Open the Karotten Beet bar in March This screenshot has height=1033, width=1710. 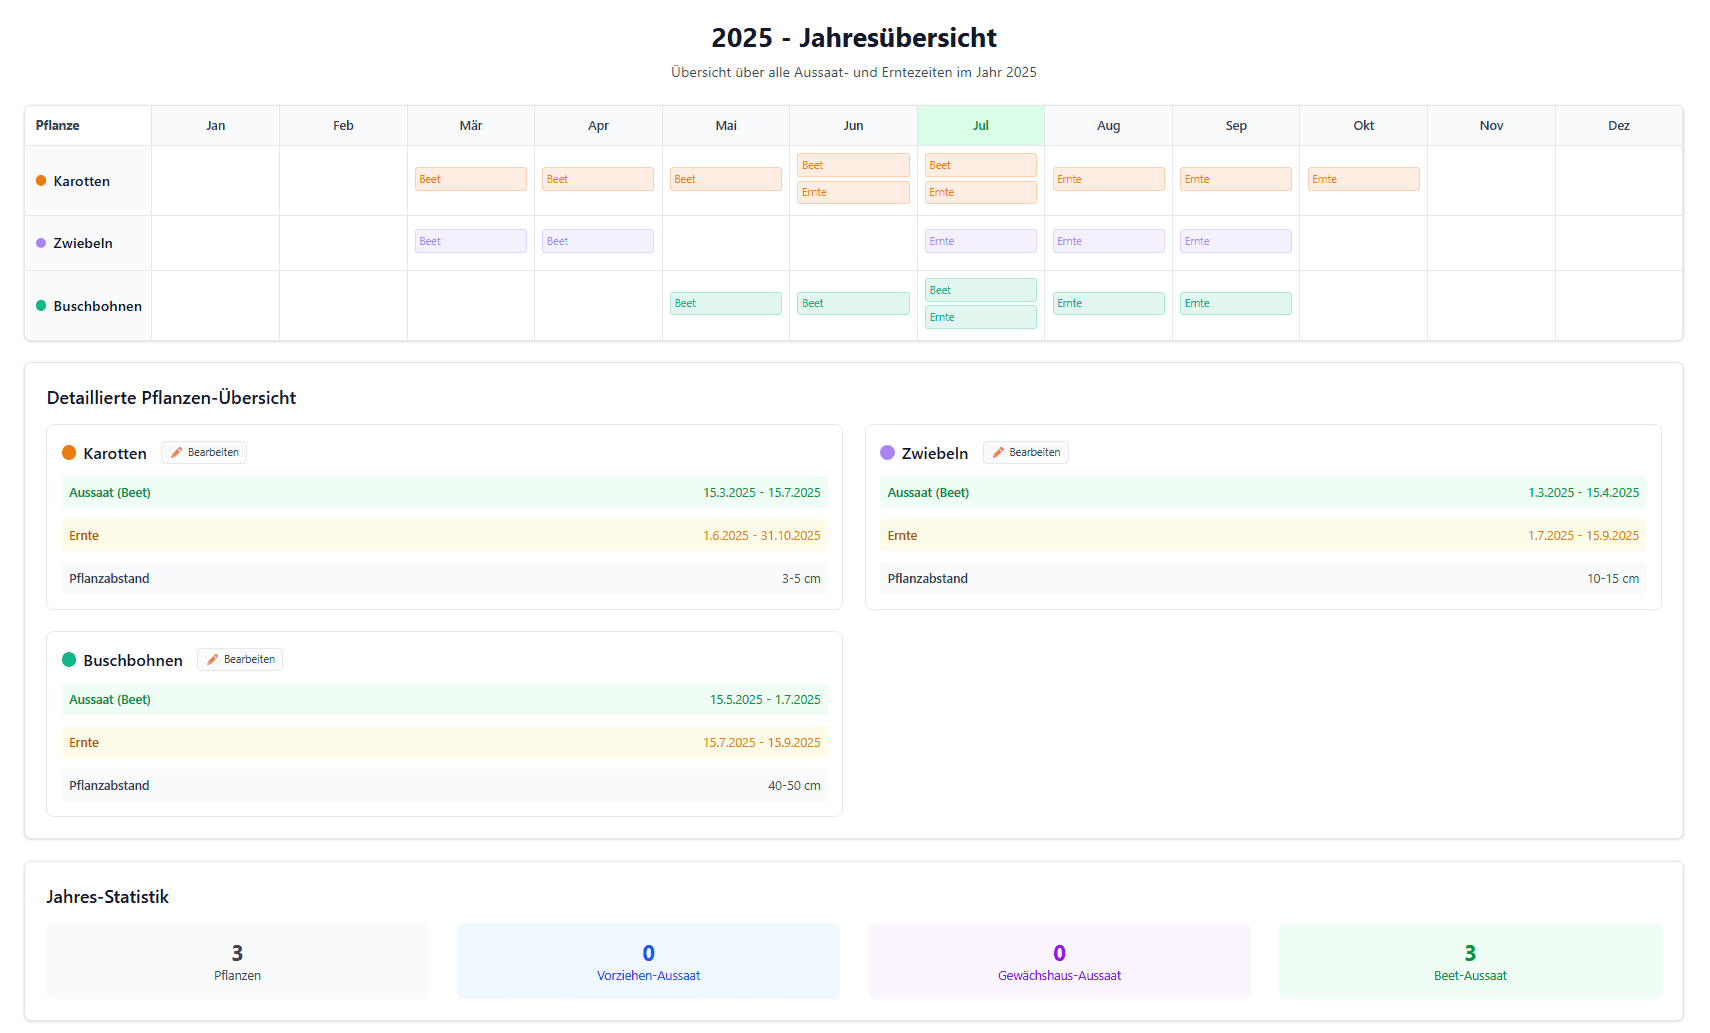tap(470, 179)
